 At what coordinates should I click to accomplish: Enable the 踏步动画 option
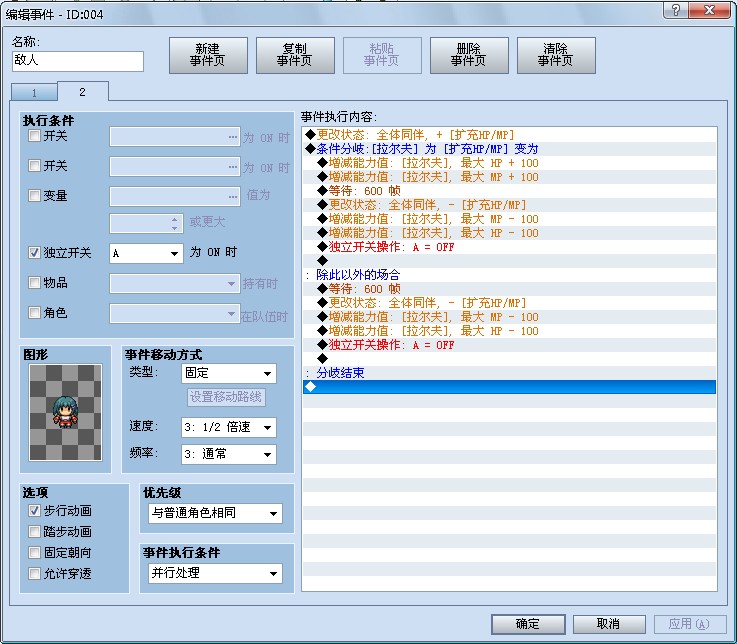tap(34, 532)
